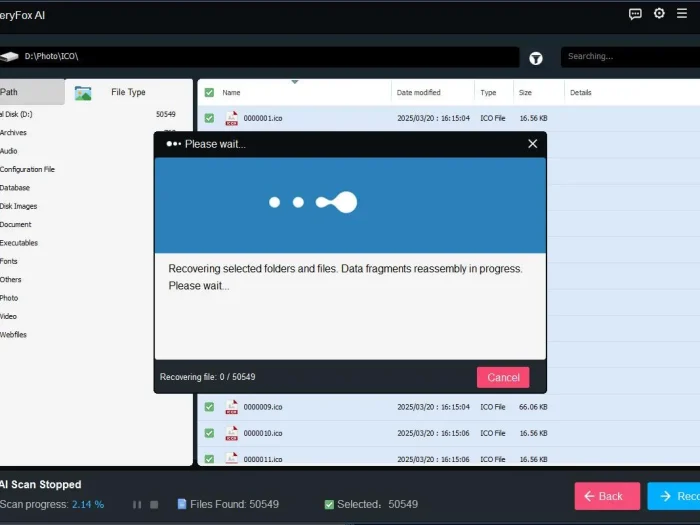Sort by the Name column arrow
The image size is (700, 525).
pos(294,83)
